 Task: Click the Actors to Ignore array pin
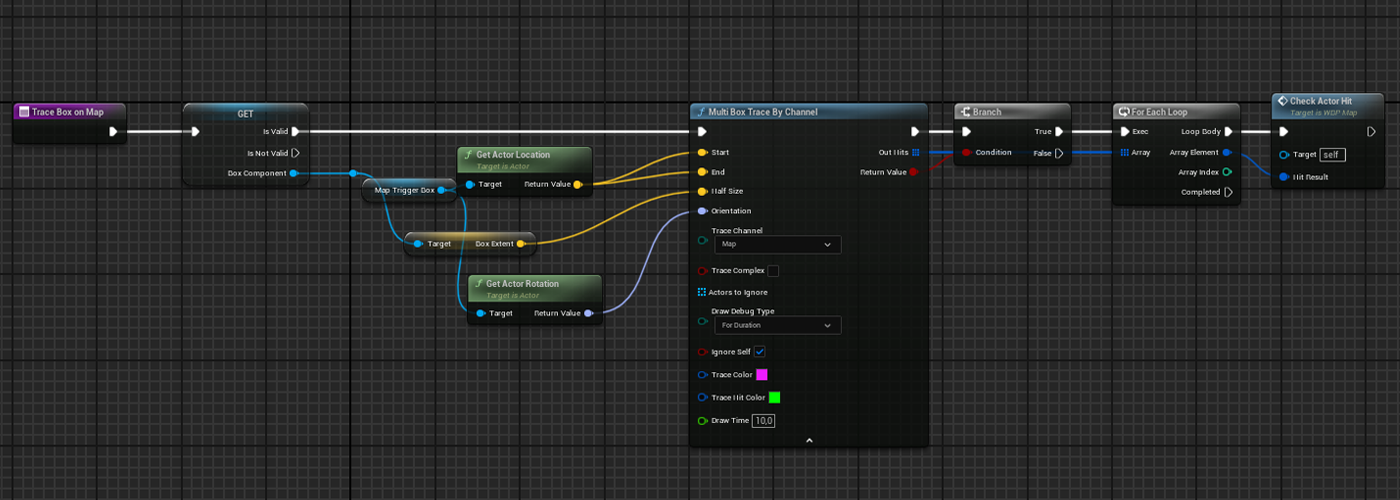point(702,292)
